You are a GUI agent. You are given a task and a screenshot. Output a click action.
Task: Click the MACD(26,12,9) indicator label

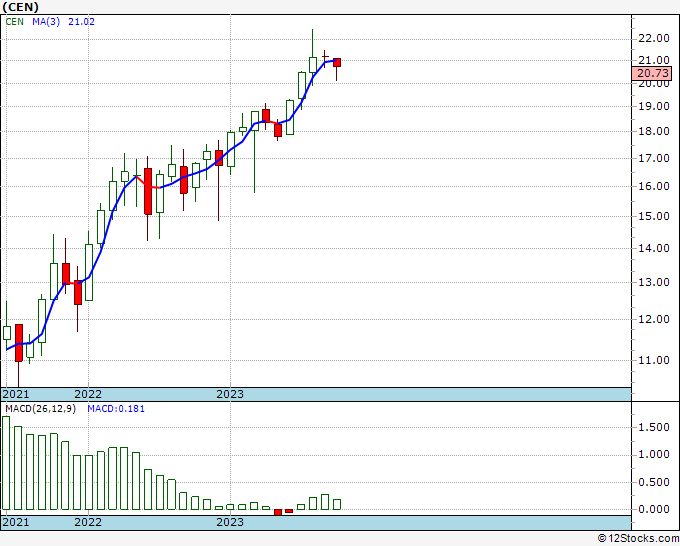40,409
